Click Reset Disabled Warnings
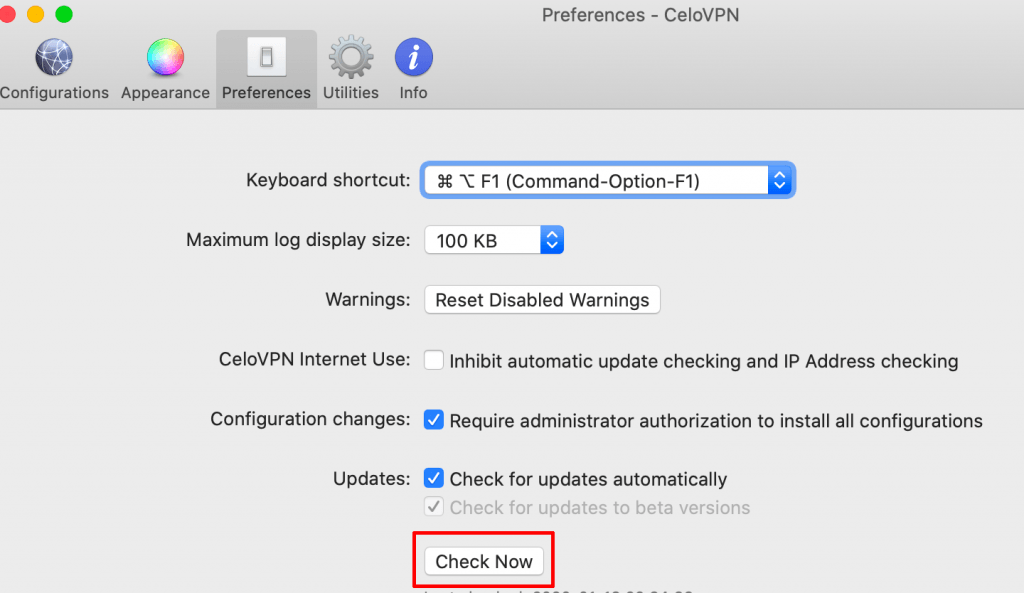Viewport: 1024px width, 593px height. (541, 299)
